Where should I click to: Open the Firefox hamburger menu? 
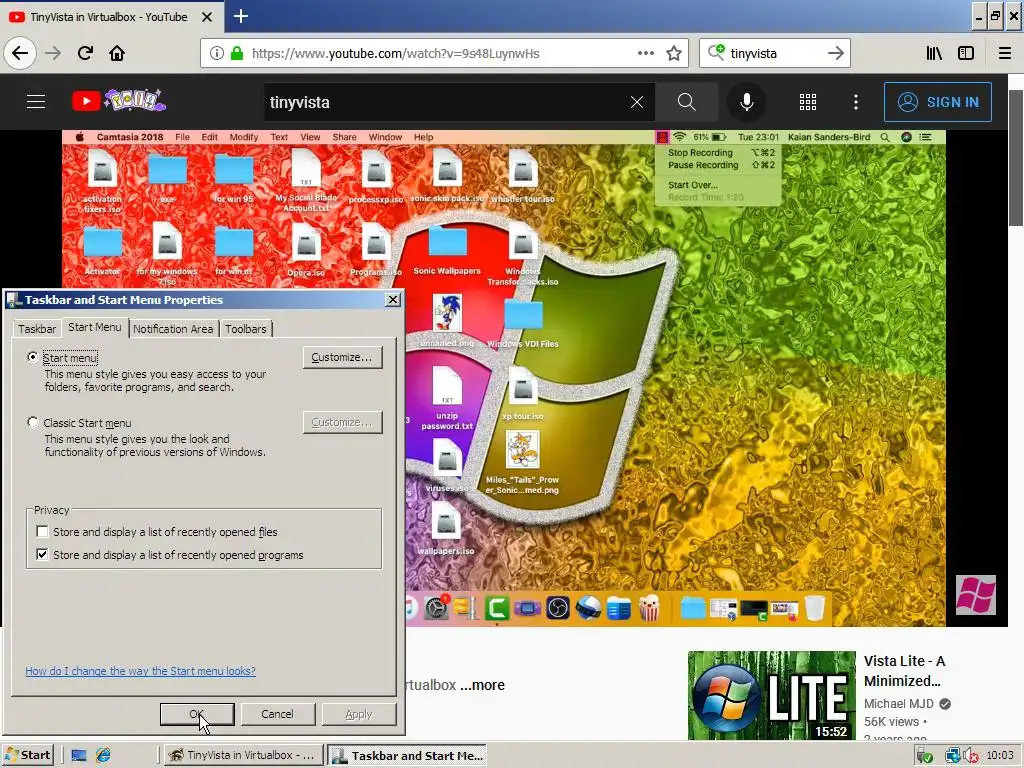pyautogui.click(x=1005, y=53)
